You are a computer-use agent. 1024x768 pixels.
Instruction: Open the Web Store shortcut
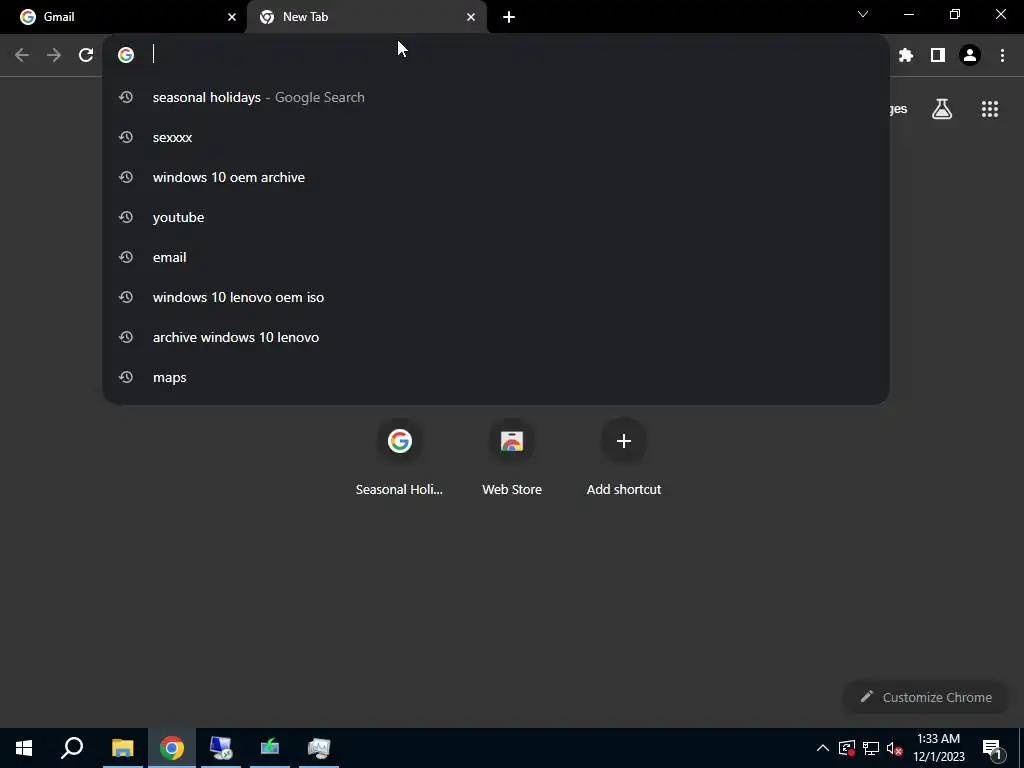point(512,458)
